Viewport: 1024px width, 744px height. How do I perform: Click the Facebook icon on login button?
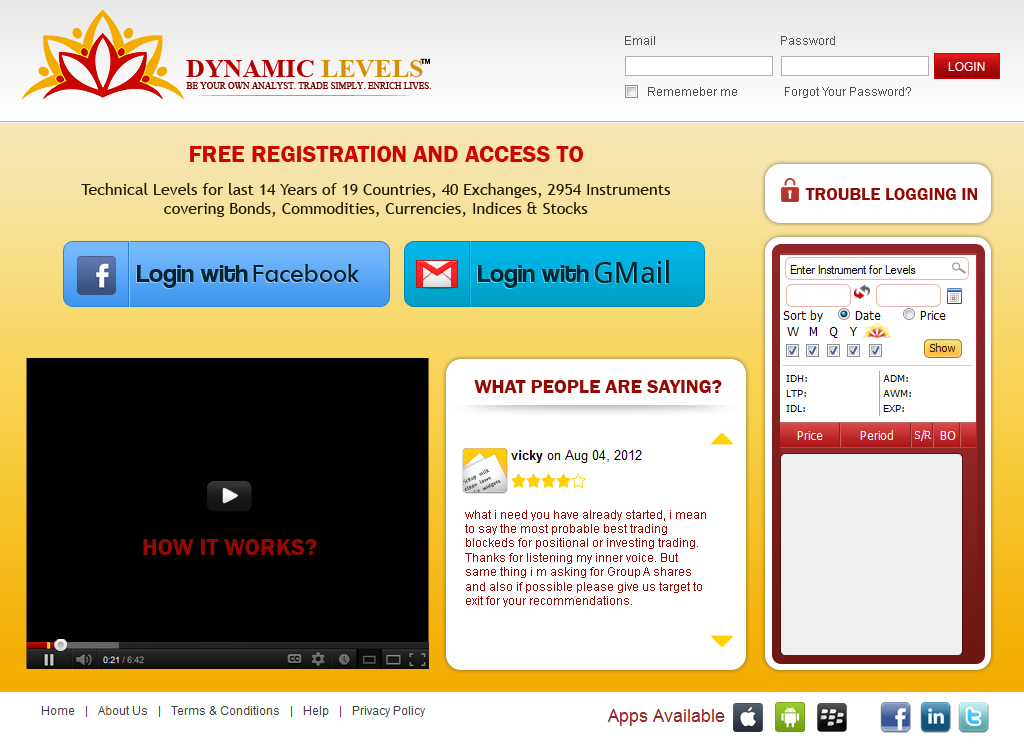click(x=97, y=275)
